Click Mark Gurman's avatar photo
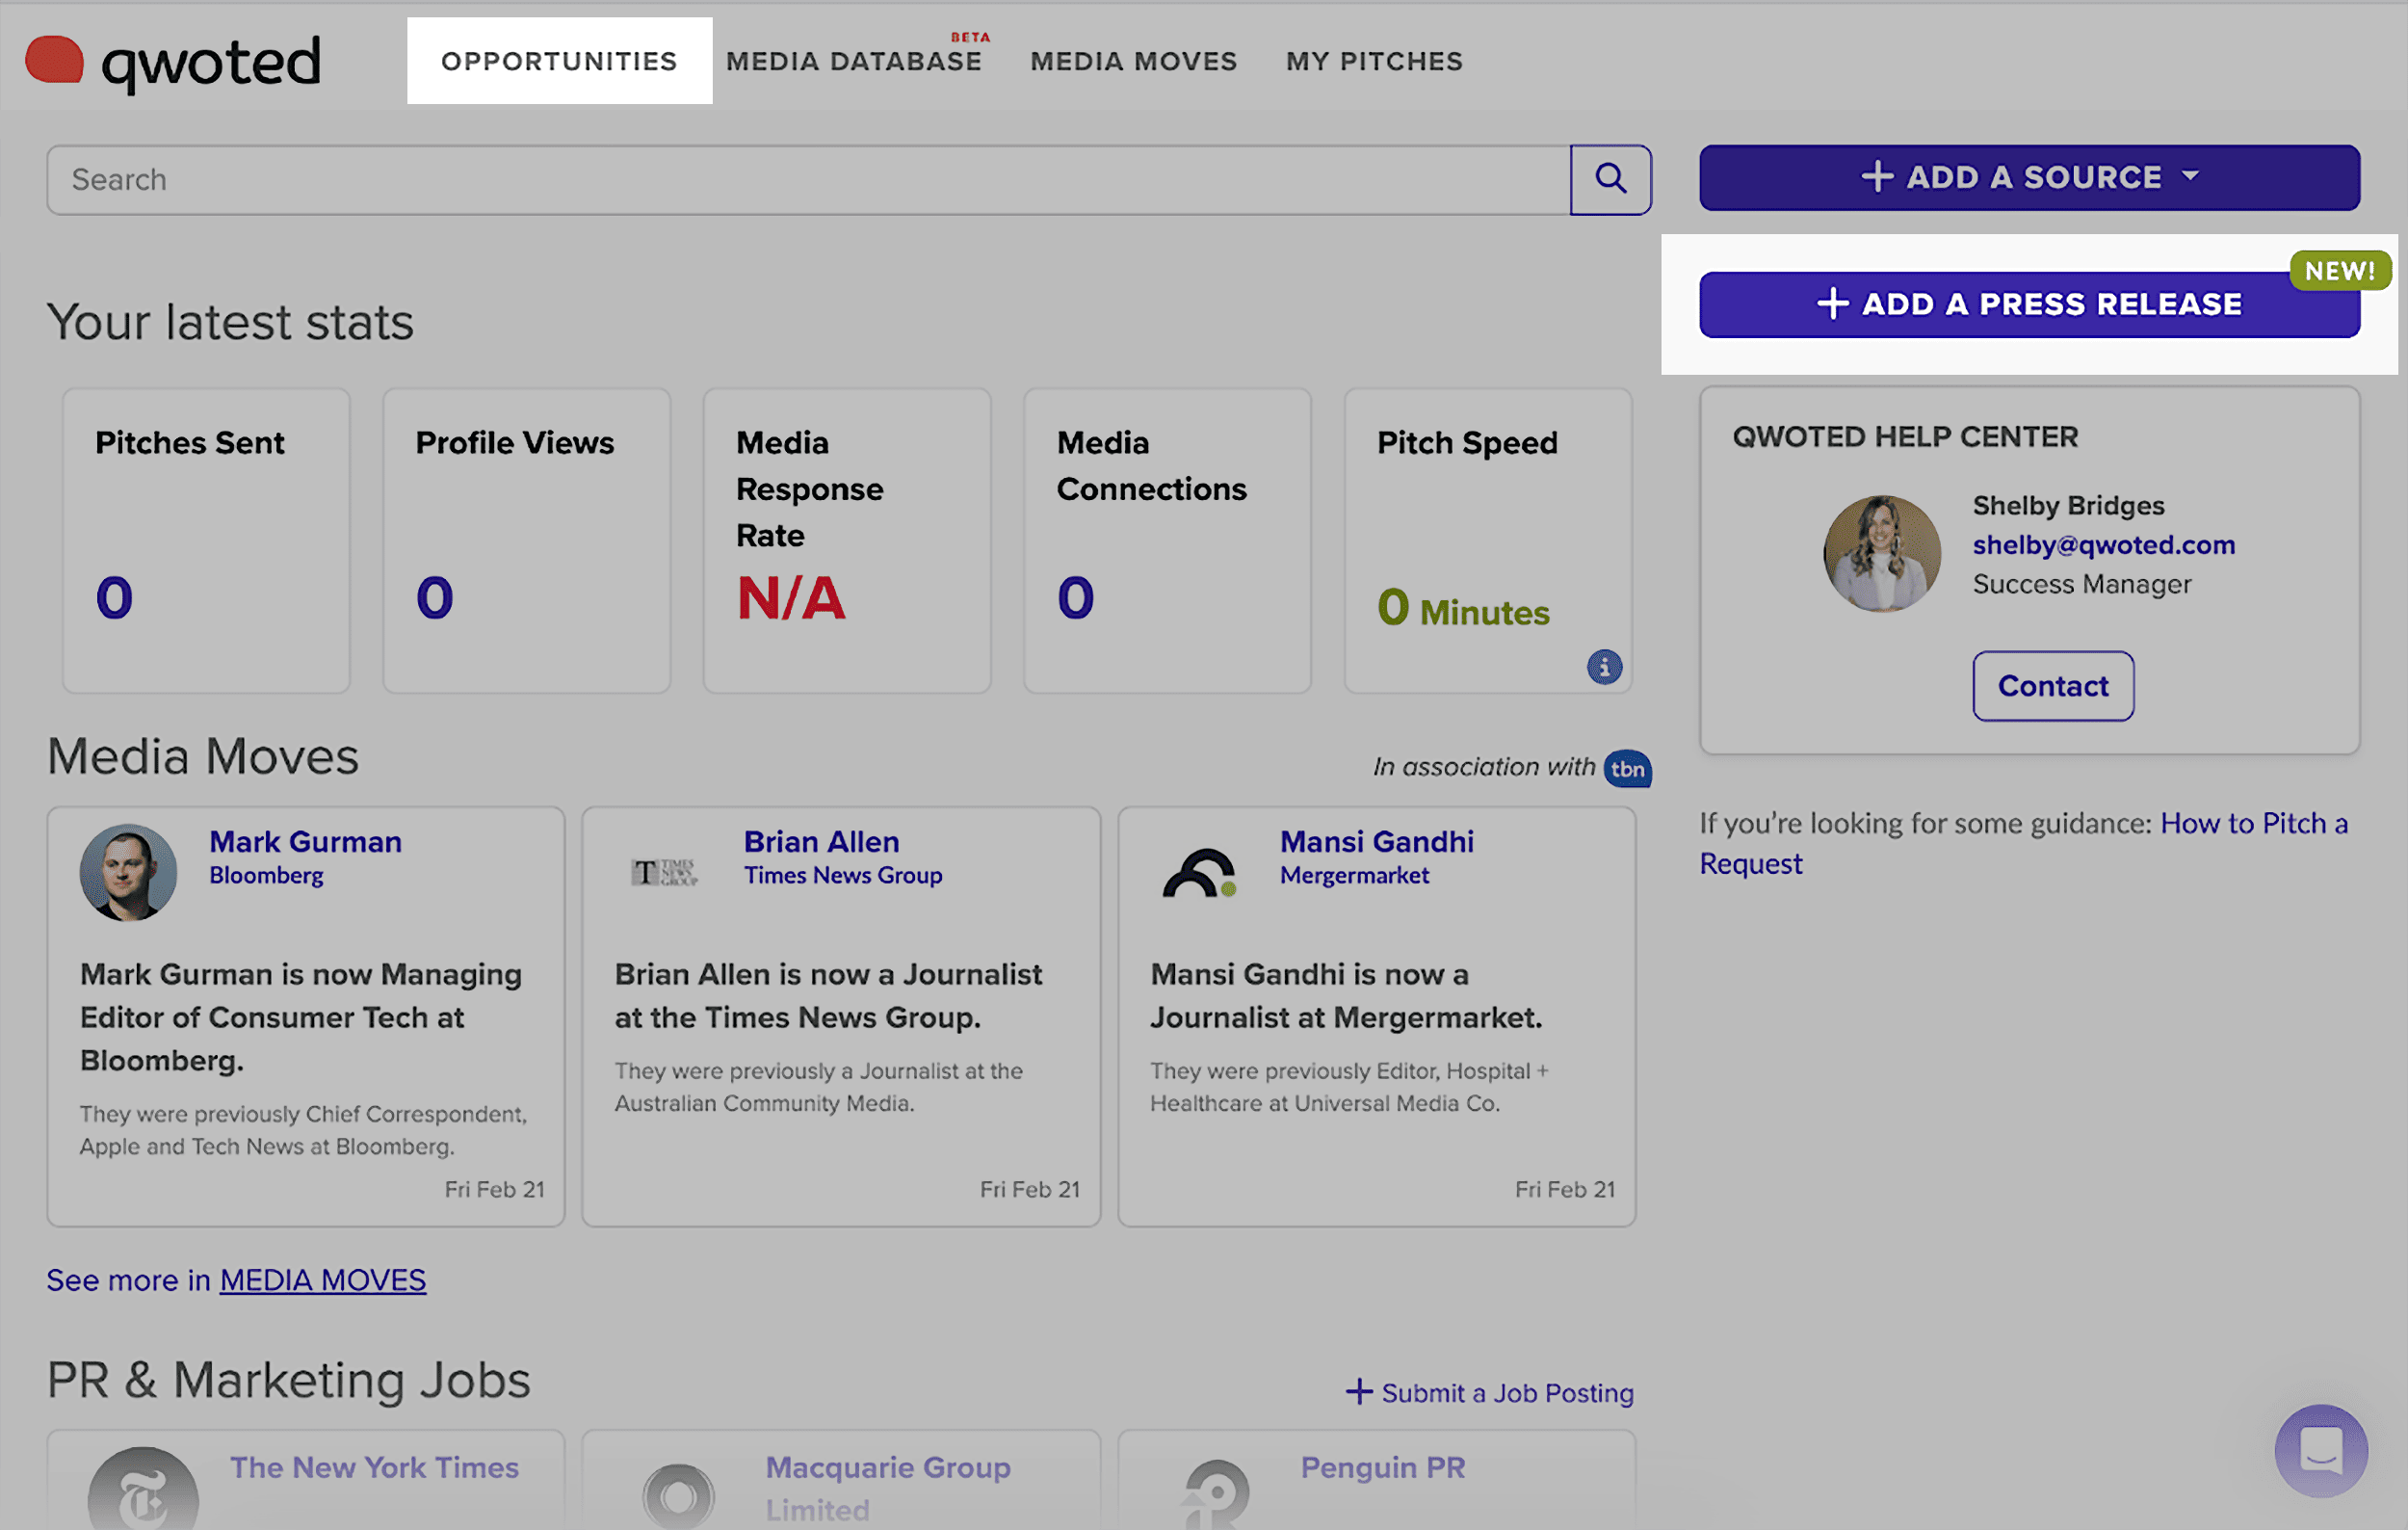 pyautogui.click(x=128, y=872)
